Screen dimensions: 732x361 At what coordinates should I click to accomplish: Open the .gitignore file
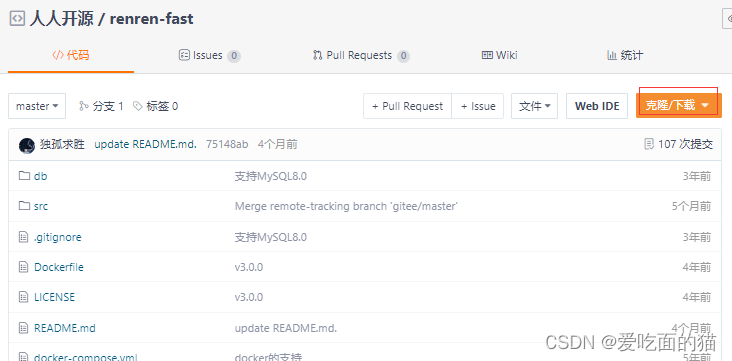[x=57, y=237]
